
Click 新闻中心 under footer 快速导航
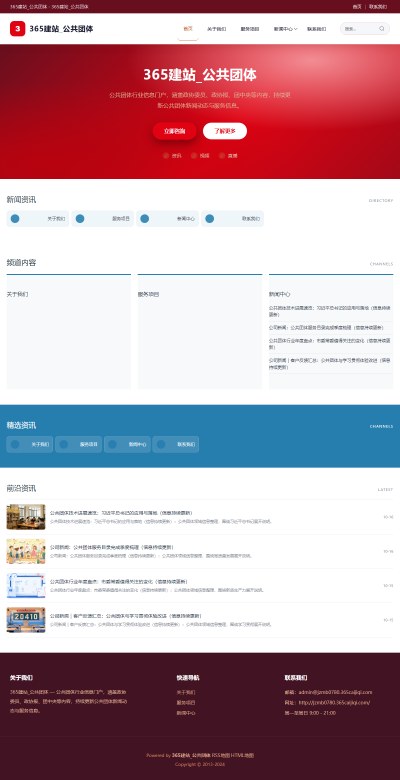pos(186,713)
